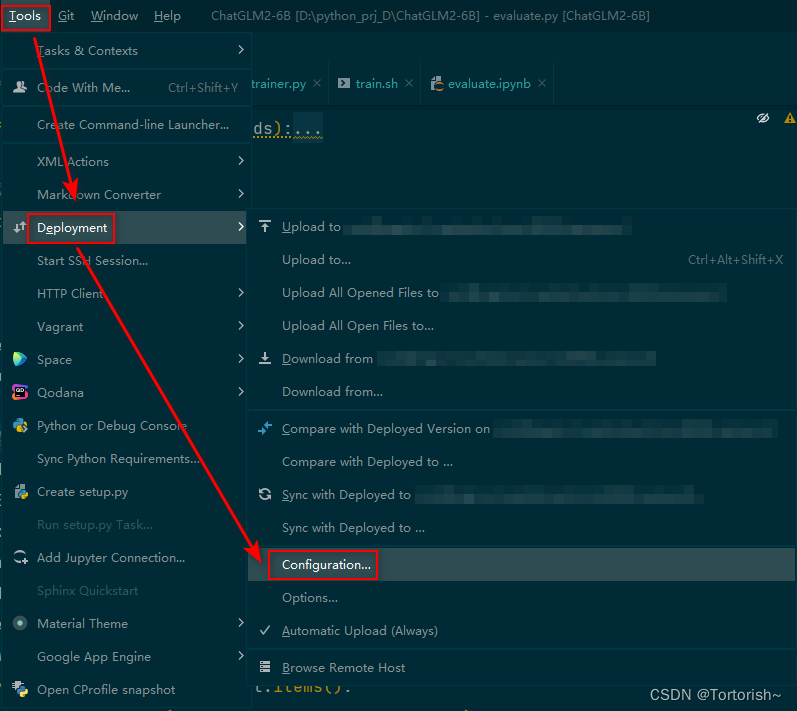Click the Qodana logo icon

coord(20,392)
